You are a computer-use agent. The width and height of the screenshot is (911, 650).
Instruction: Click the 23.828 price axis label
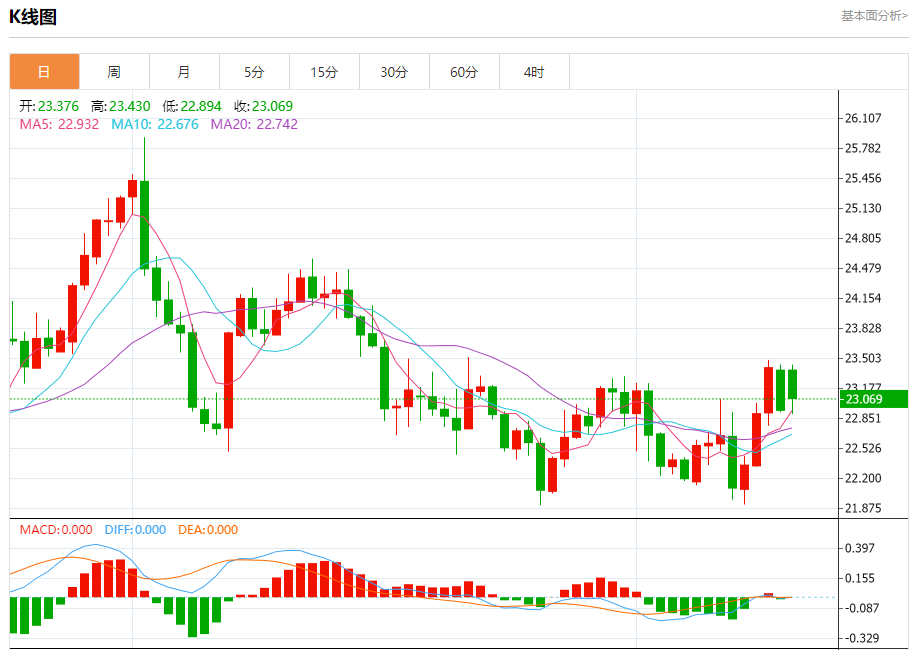point(865,328)
